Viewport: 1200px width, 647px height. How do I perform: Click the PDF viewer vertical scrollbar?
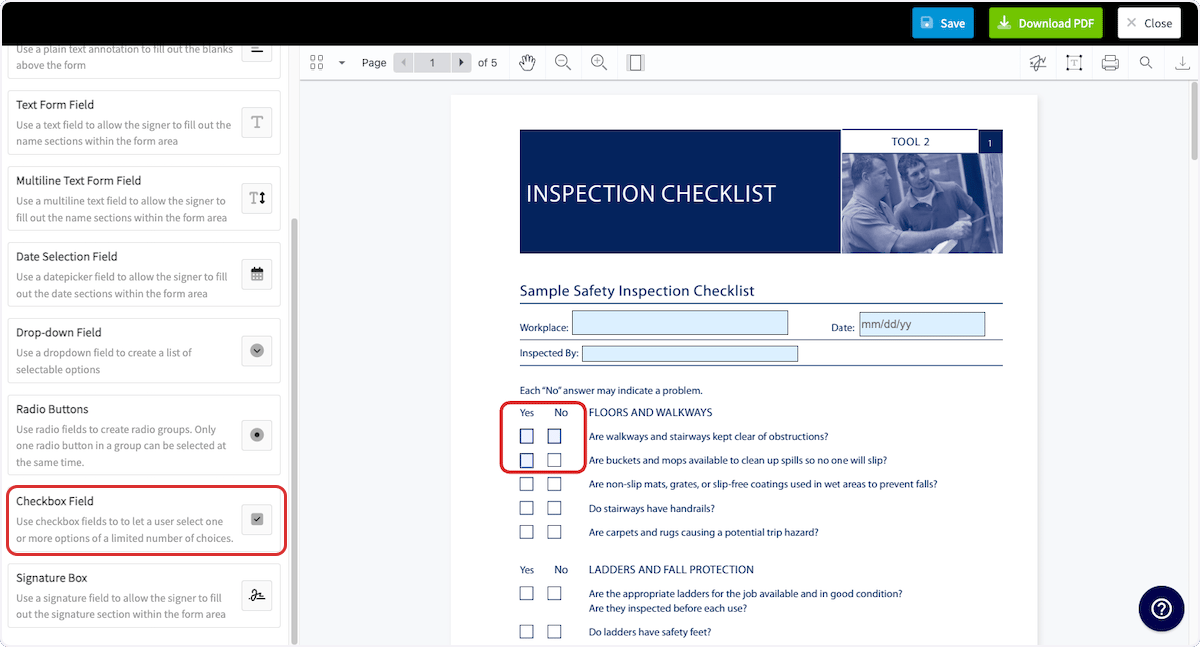[x=1195, y=120]
